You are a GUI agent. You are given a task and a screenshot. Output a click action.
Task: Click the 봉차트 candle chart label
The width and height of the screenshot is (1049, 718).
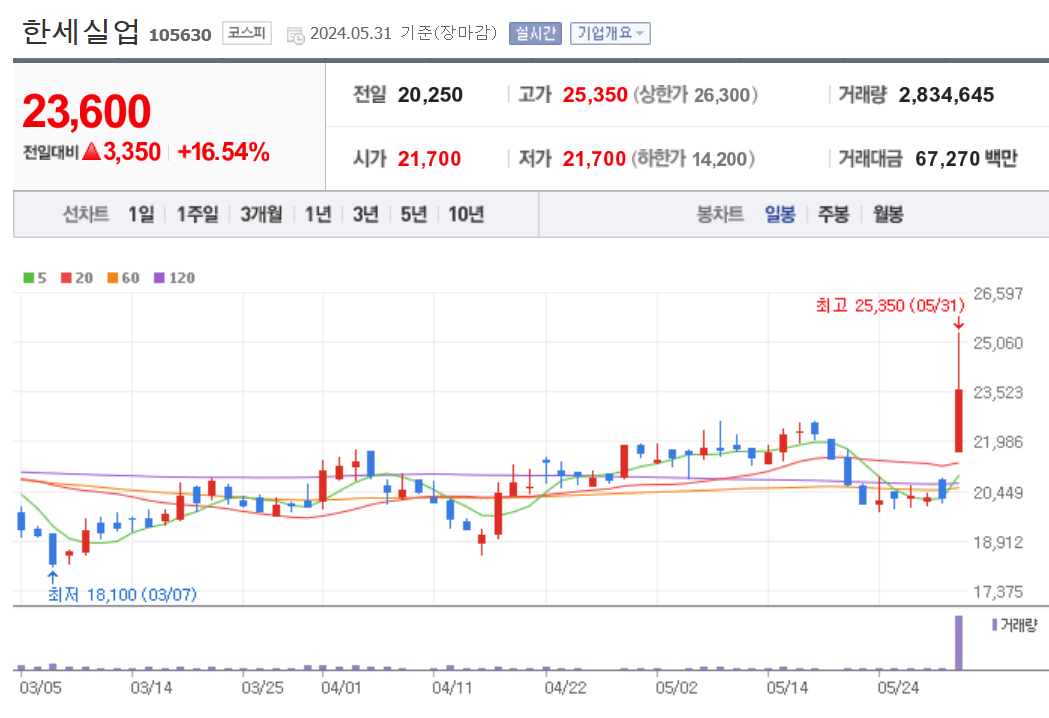720,214
